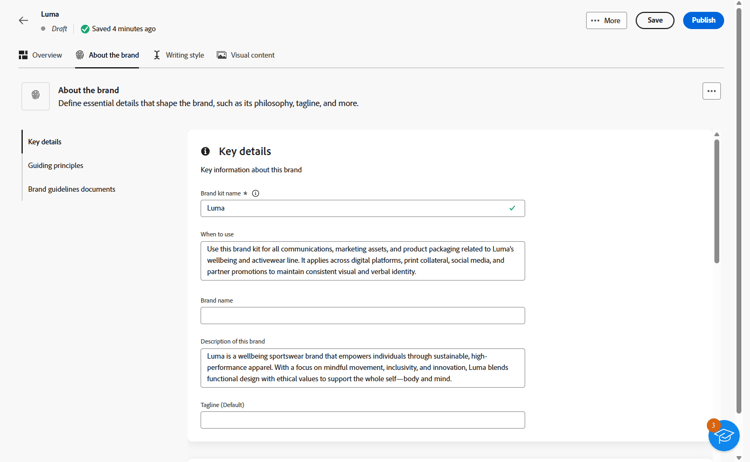Open the learning graduation cap widget
The image size is (750, 462).
723,435
